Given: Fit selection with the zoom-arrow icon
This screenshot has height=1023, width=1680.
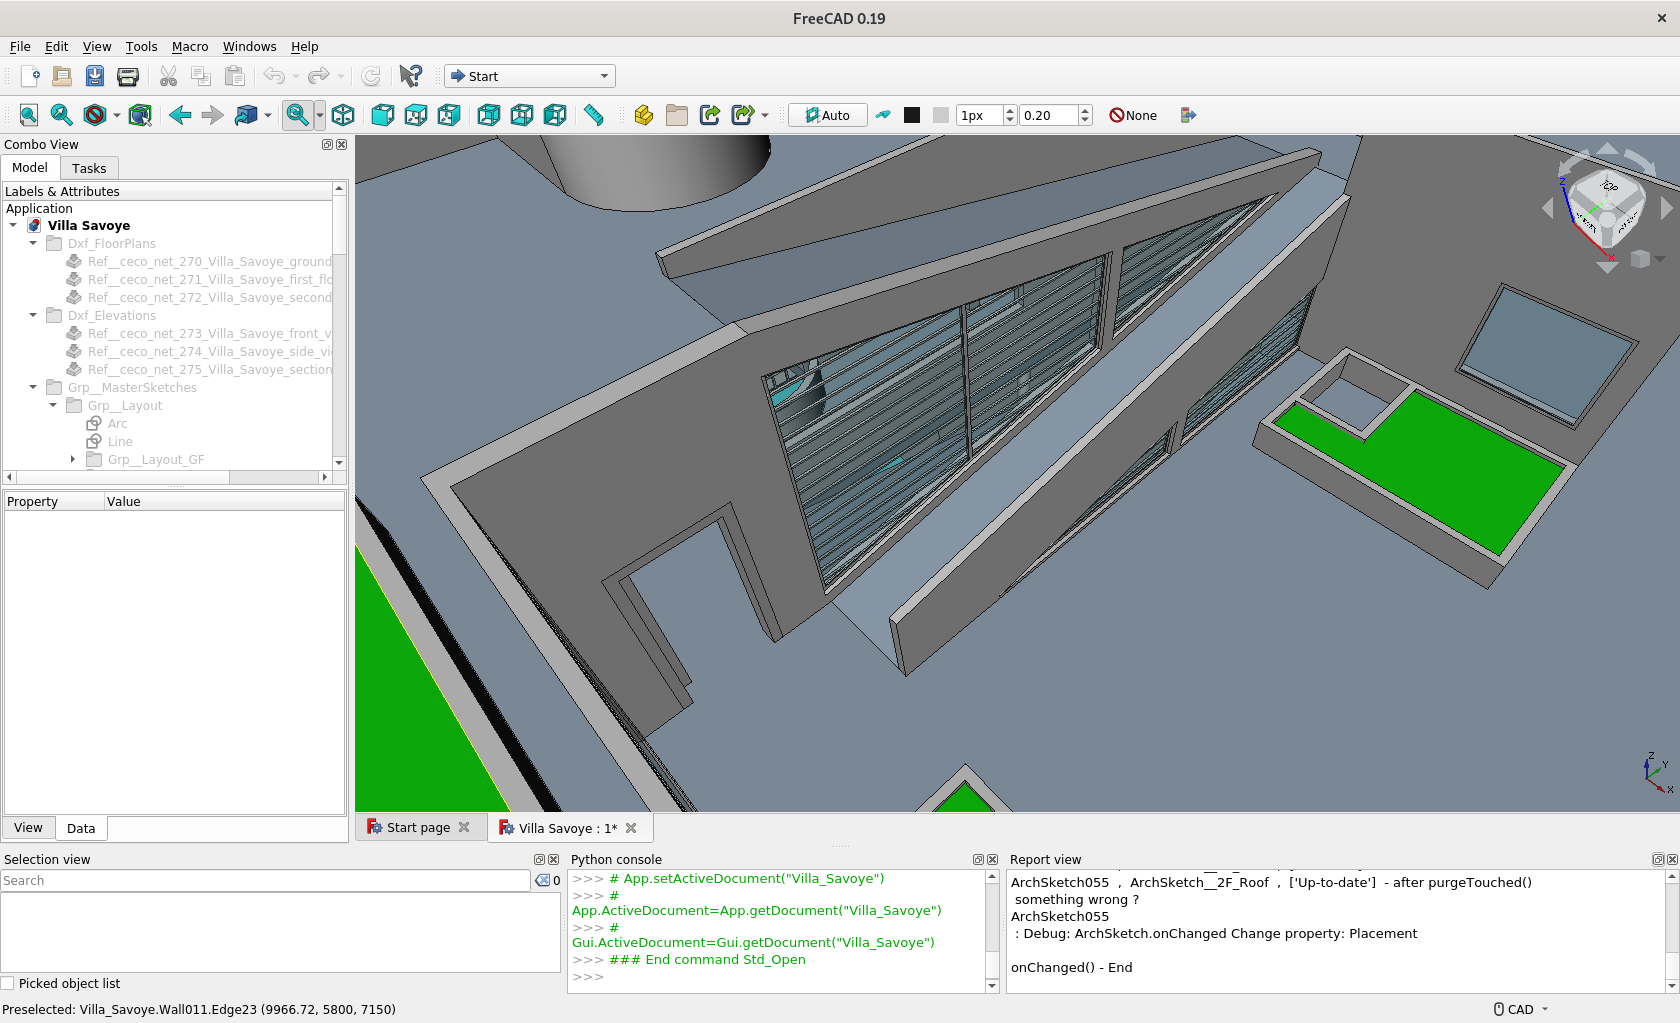Looking at the screenshot, I should (x=62, y=115).
